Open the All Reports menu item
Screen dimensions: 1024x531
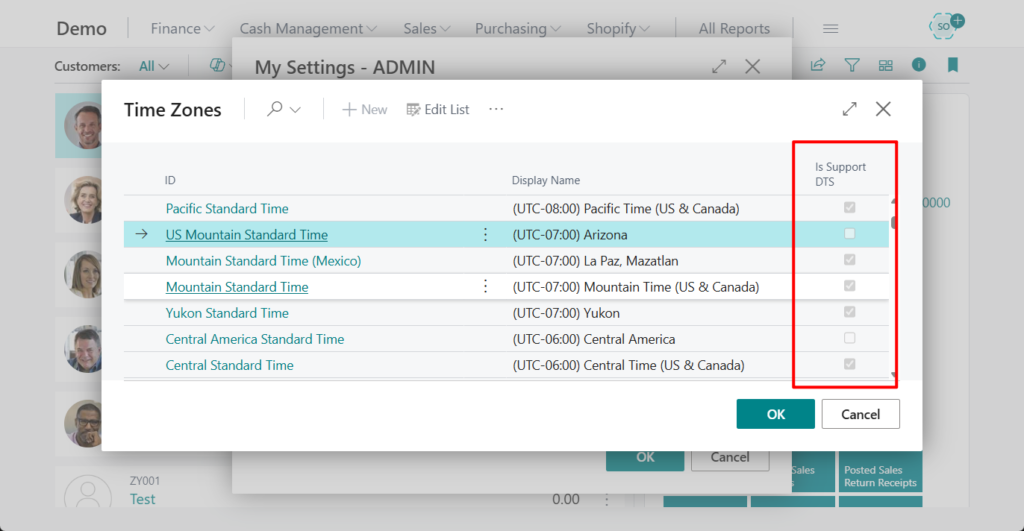pos(734,29)
